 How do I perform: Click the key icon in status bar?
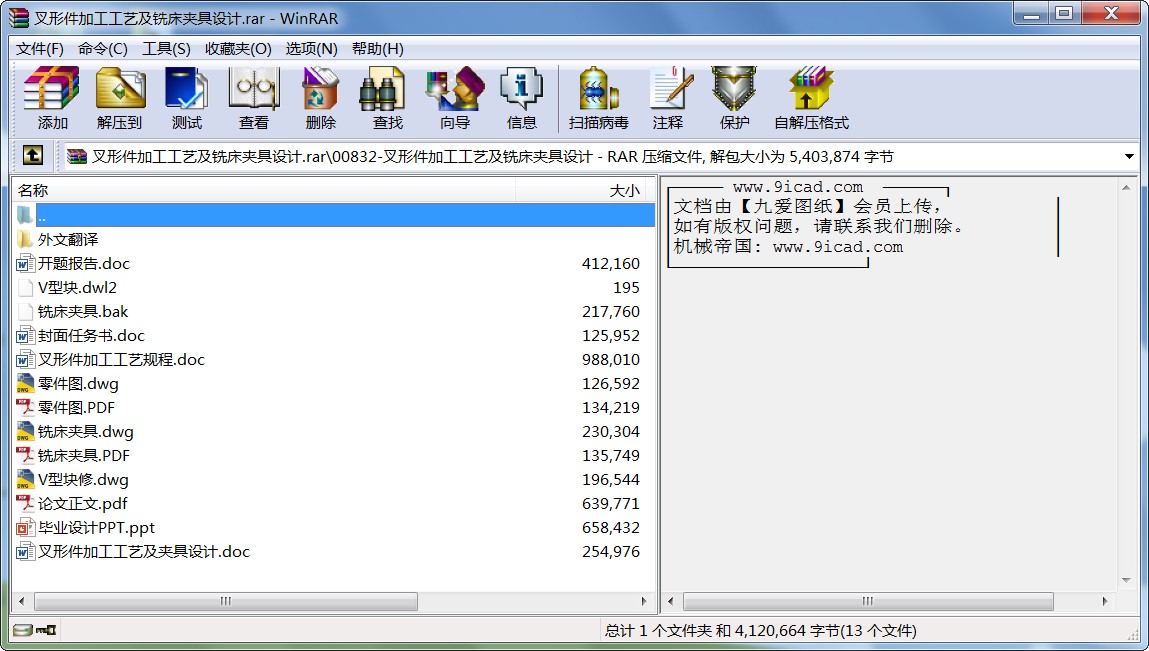[x=46, y=630]
